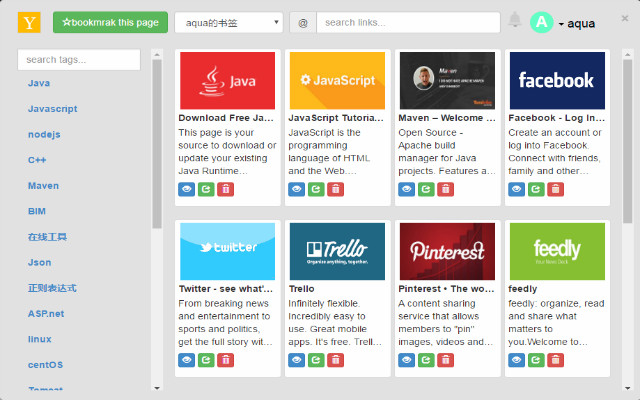640x400 pixels.
Task: Focus the search tags field
Action: click(x=79, y=60)
